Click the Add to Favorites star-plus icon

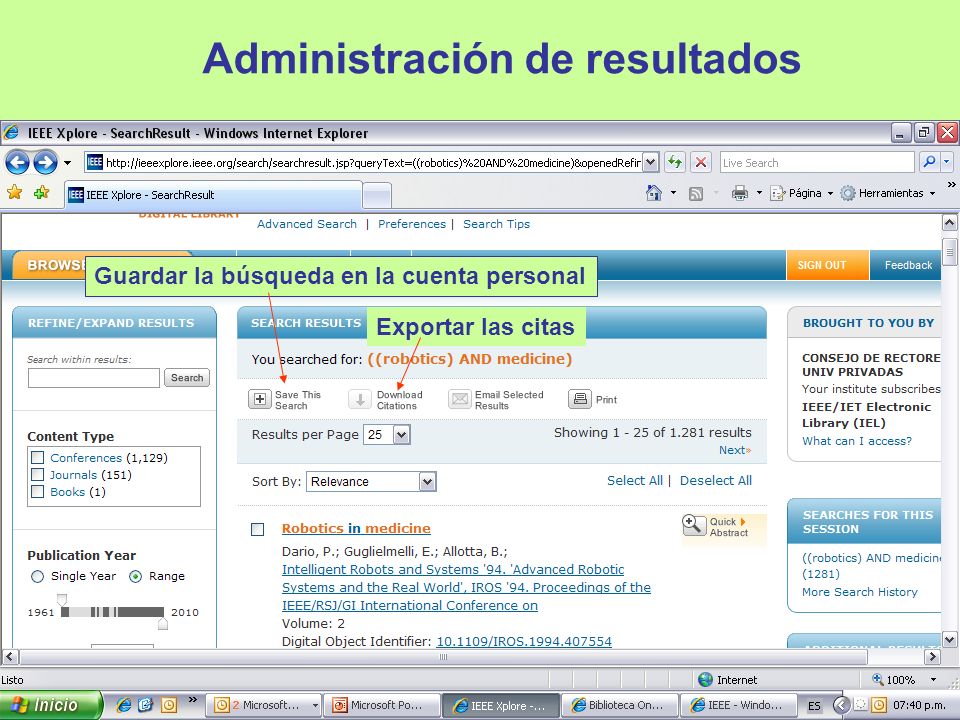(x=42, y=193)
